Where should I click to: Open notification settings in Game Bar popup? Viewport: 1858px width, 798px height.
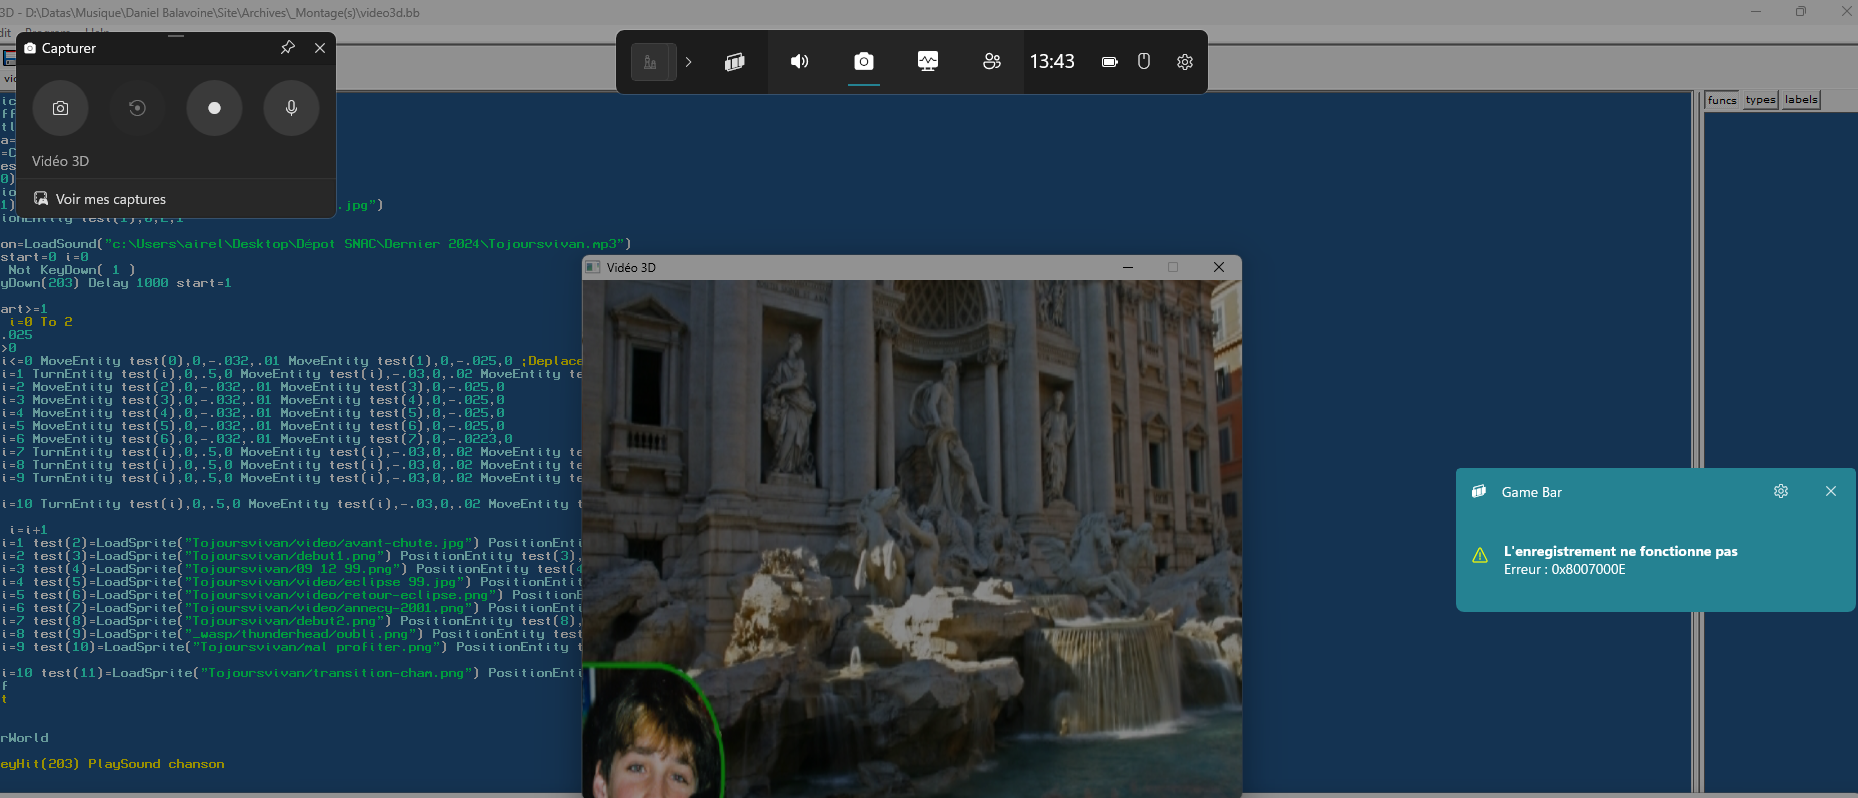(x=1781, y=491)
